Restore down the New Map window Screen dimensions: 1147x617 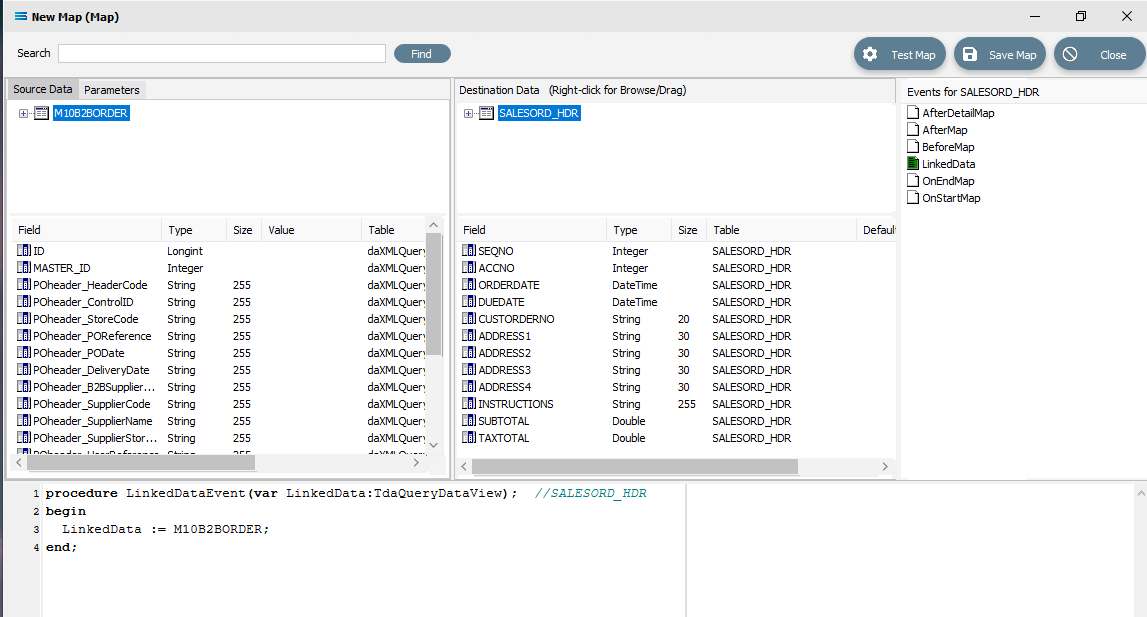[x=1080, y=16]
